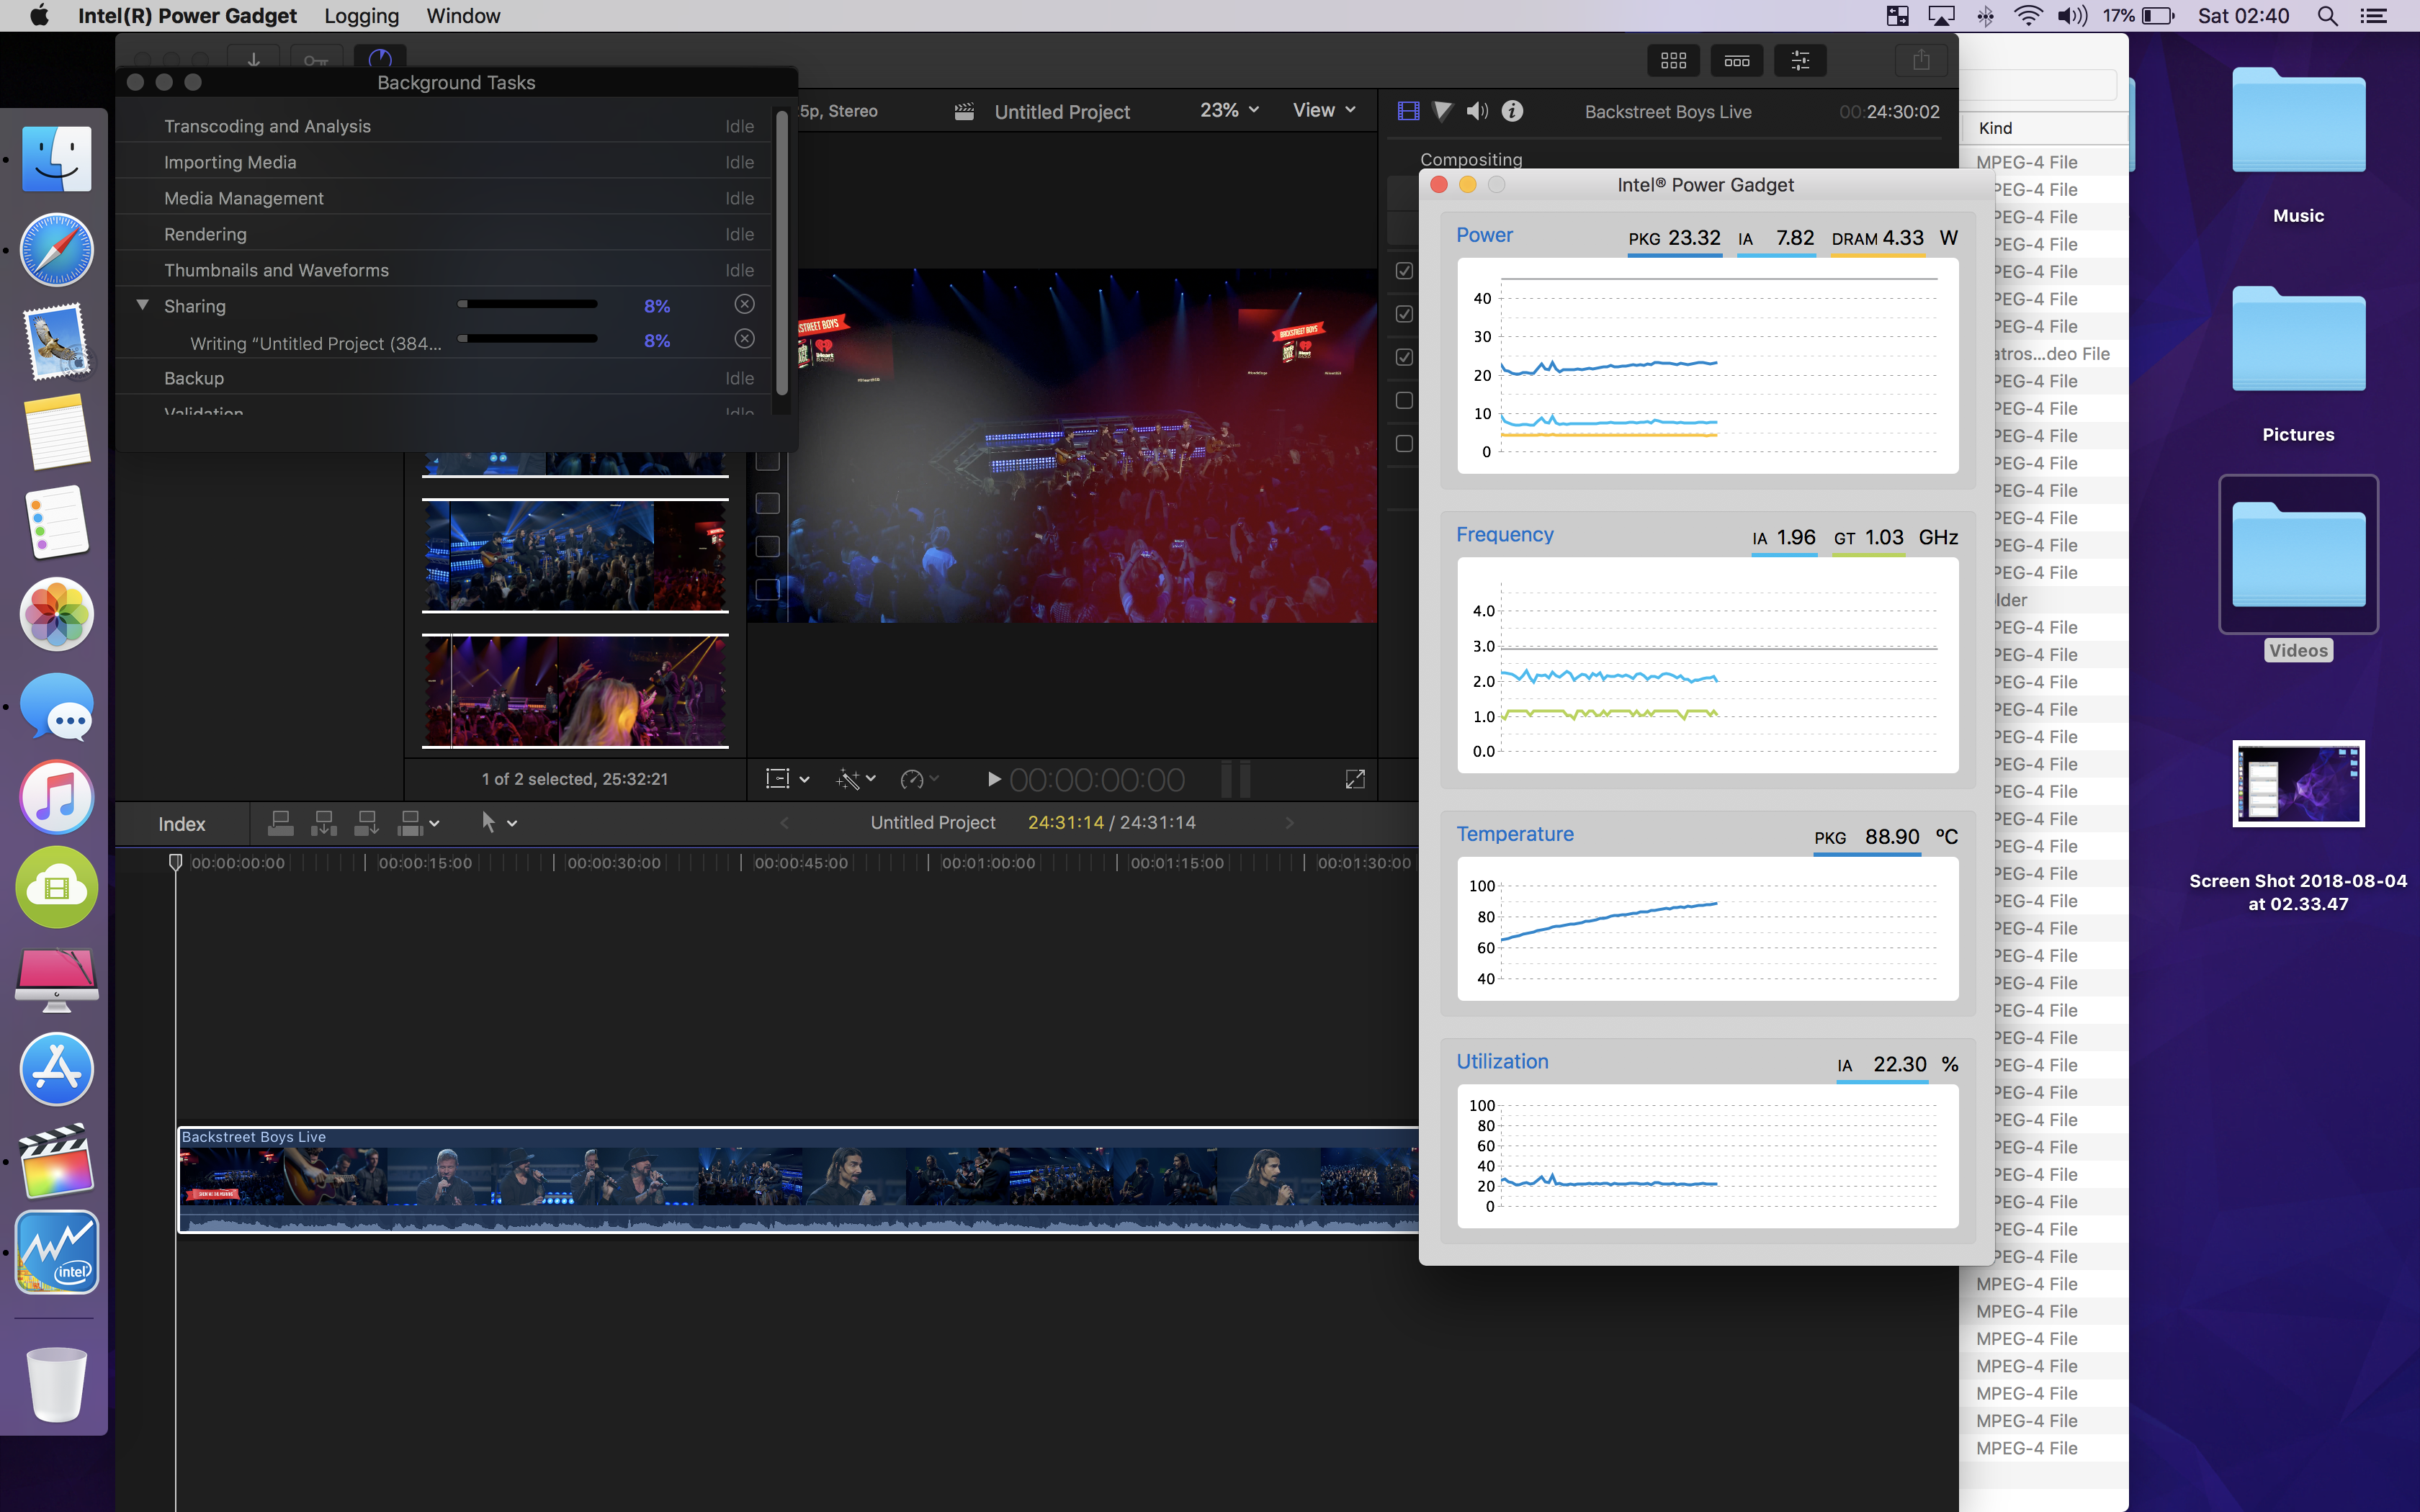Open the viewer transform tool dropdown

pyautogui.click(x=787, y=779)
